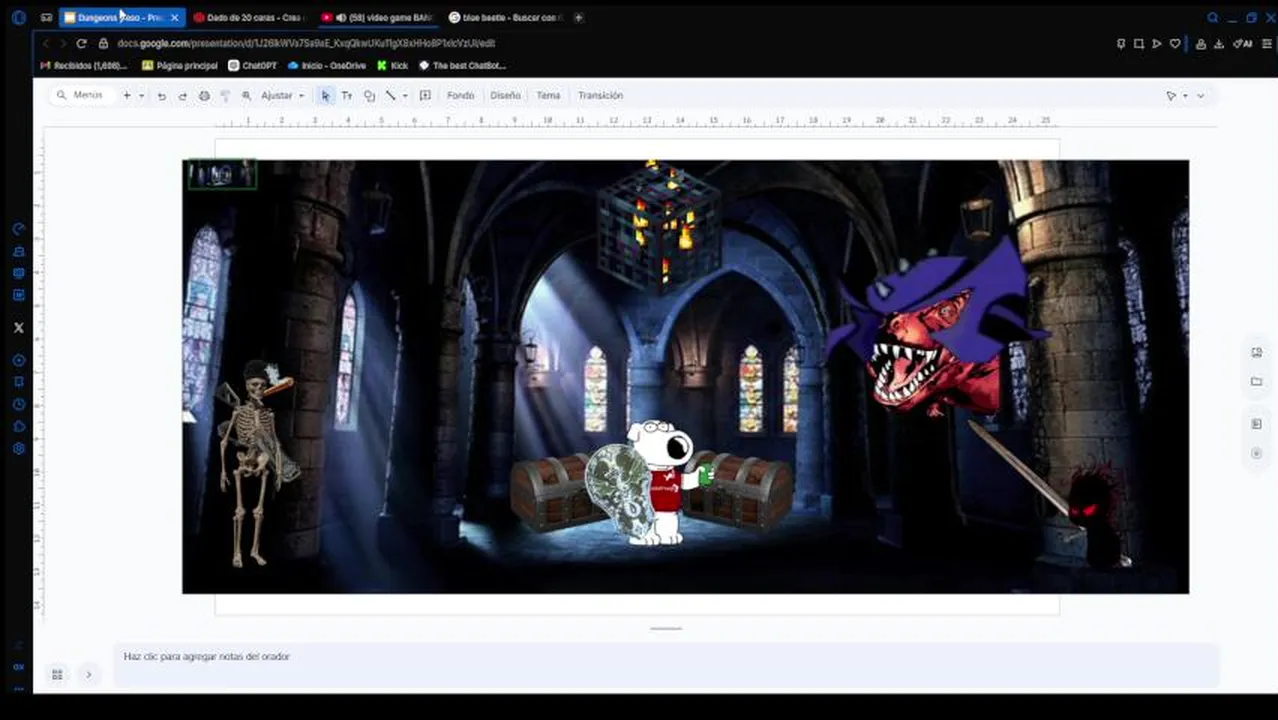
Task: Switch to the Dungeons presentation tab
Action: tap(120, 17)
